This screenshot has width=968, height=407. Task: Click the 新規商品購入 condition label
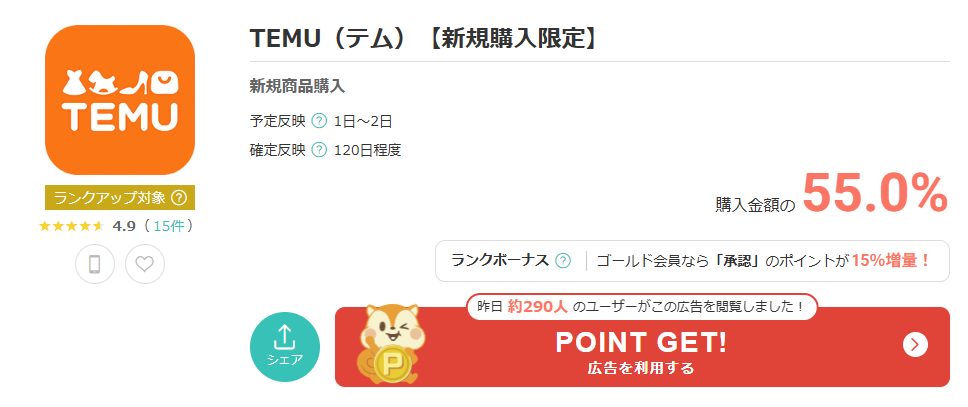[297, 86]
